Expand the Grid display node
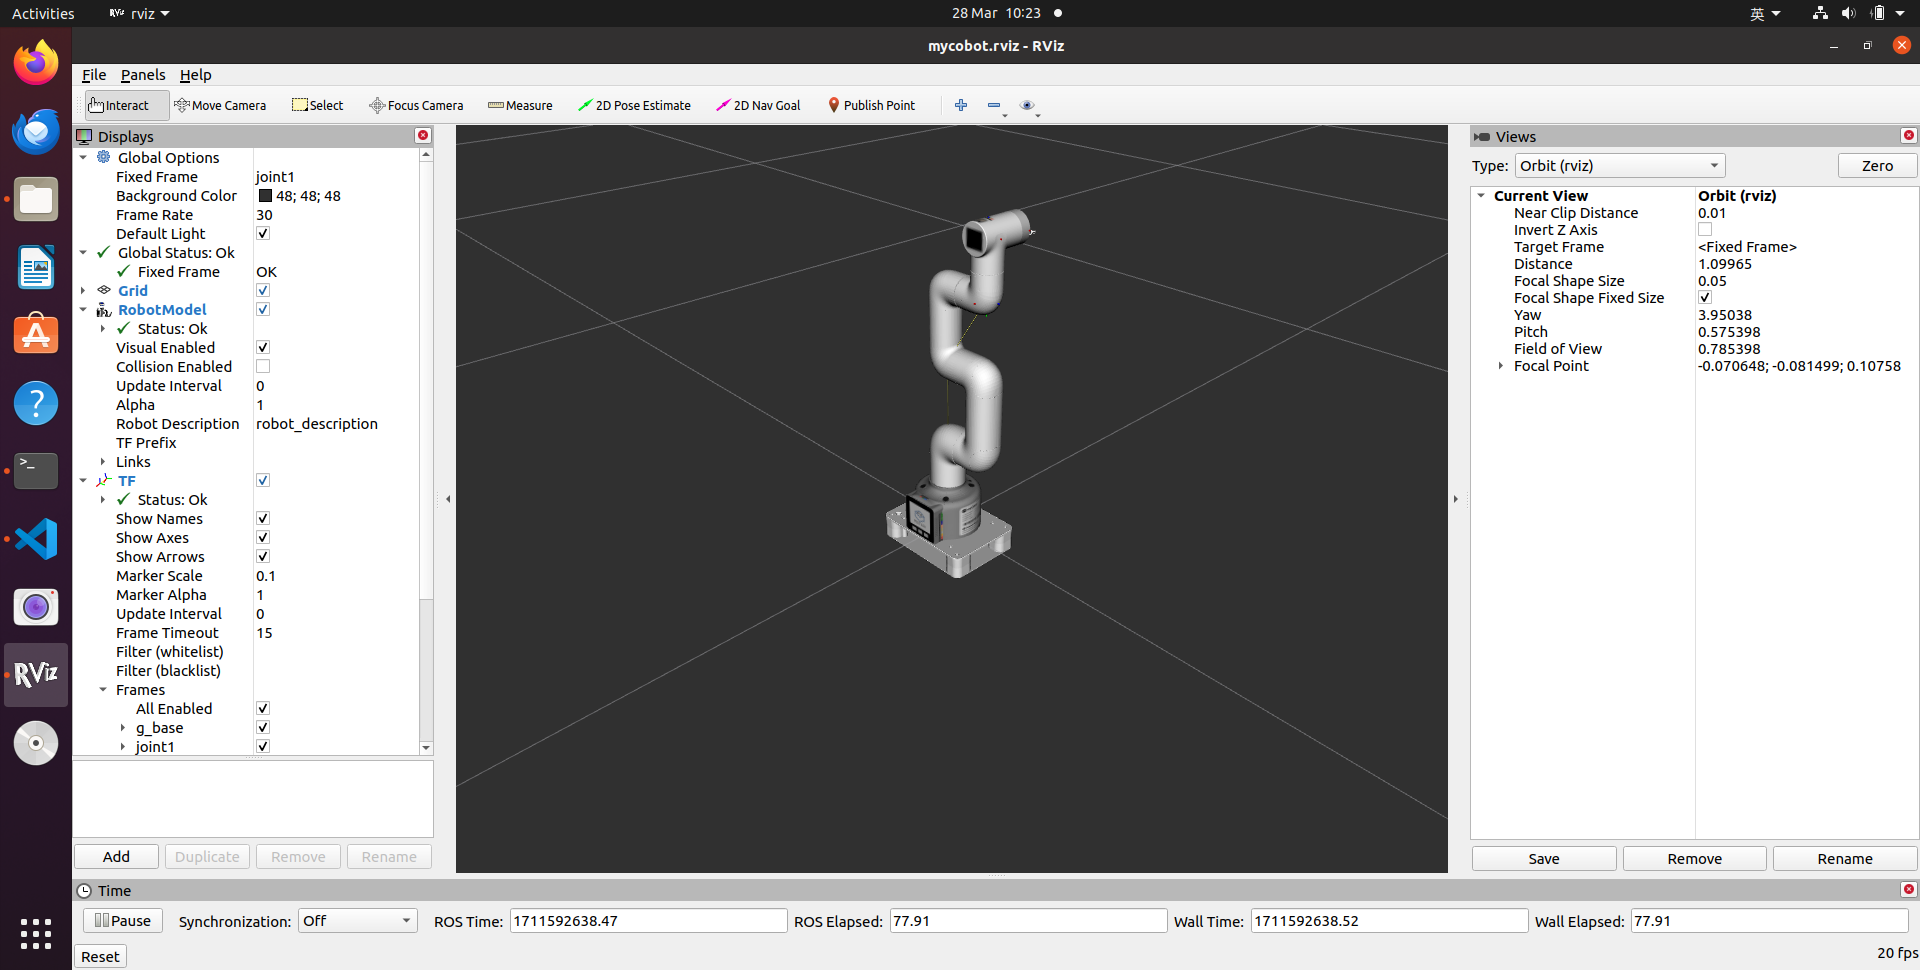This screenshot has width=1920, height=970. (x=83, y=290)
